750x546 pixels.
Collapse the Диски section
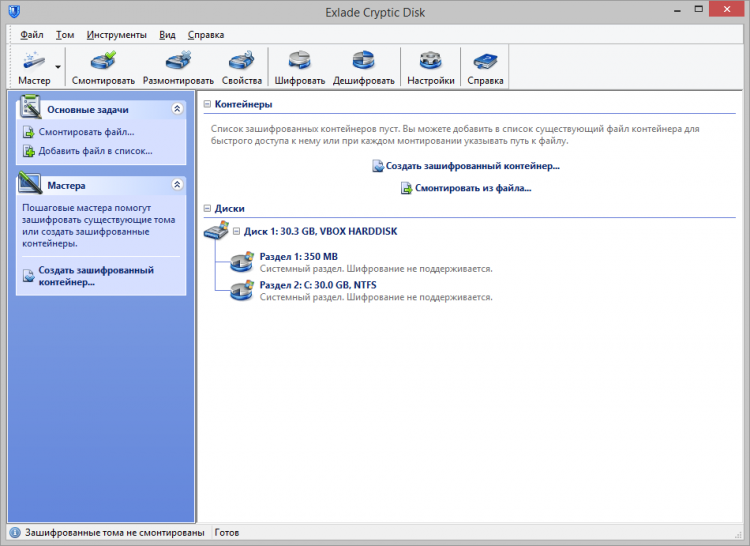(207, 208)
